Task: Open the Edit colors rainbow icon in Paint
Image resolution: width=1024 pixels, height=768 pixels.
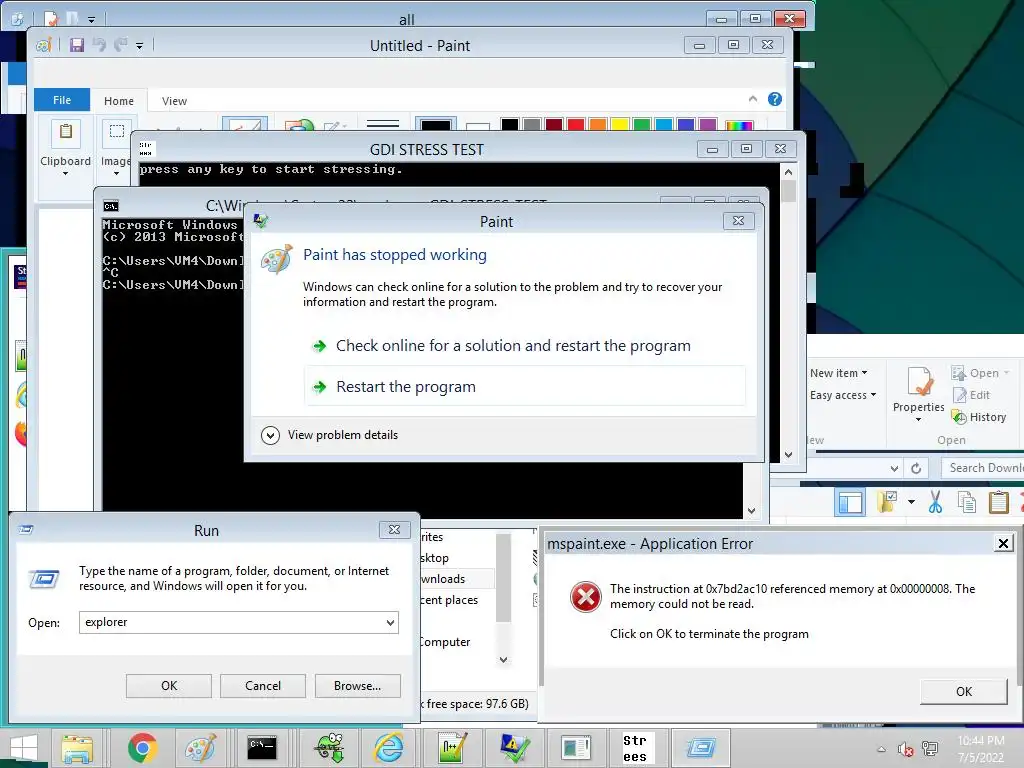Action: click(739, 125)
